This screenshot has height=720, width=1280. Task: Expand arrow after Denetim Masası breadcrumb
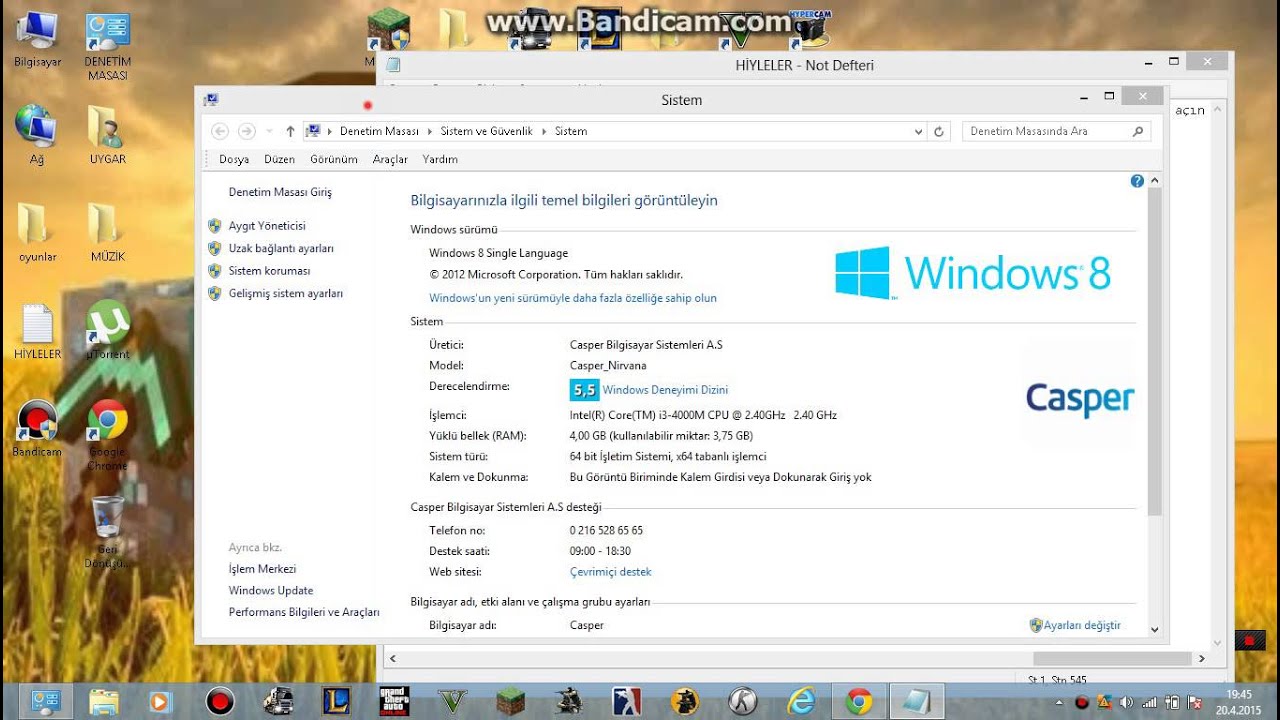point(430,131)
